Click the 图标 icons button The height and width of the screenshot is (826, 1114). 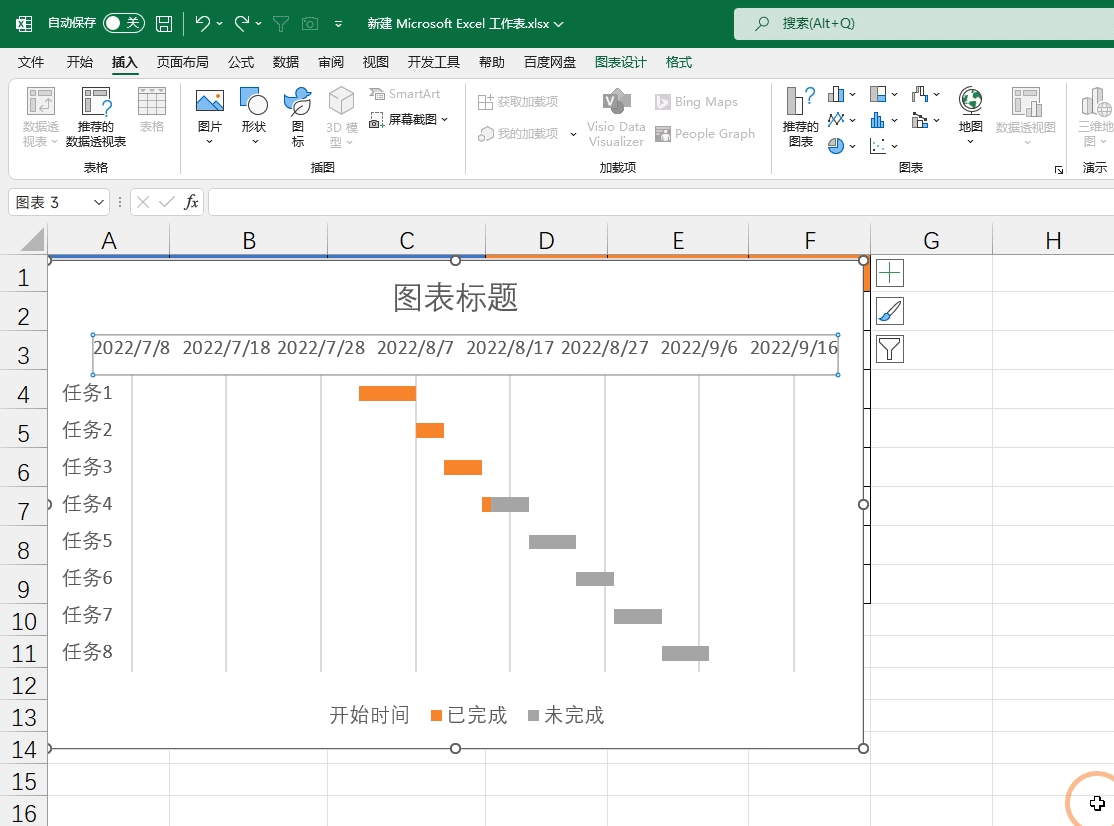pos(298,116)
